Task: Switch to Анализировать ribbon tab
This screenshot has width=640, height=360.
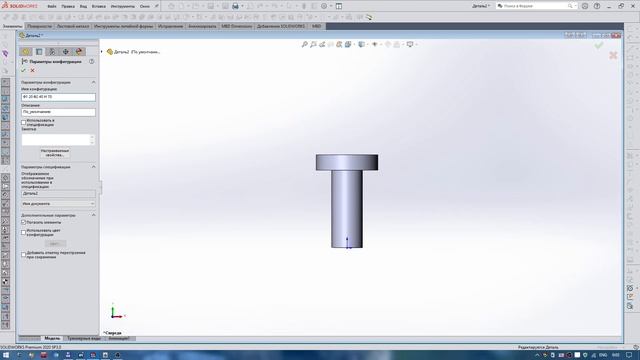Action: click(202, 26)
